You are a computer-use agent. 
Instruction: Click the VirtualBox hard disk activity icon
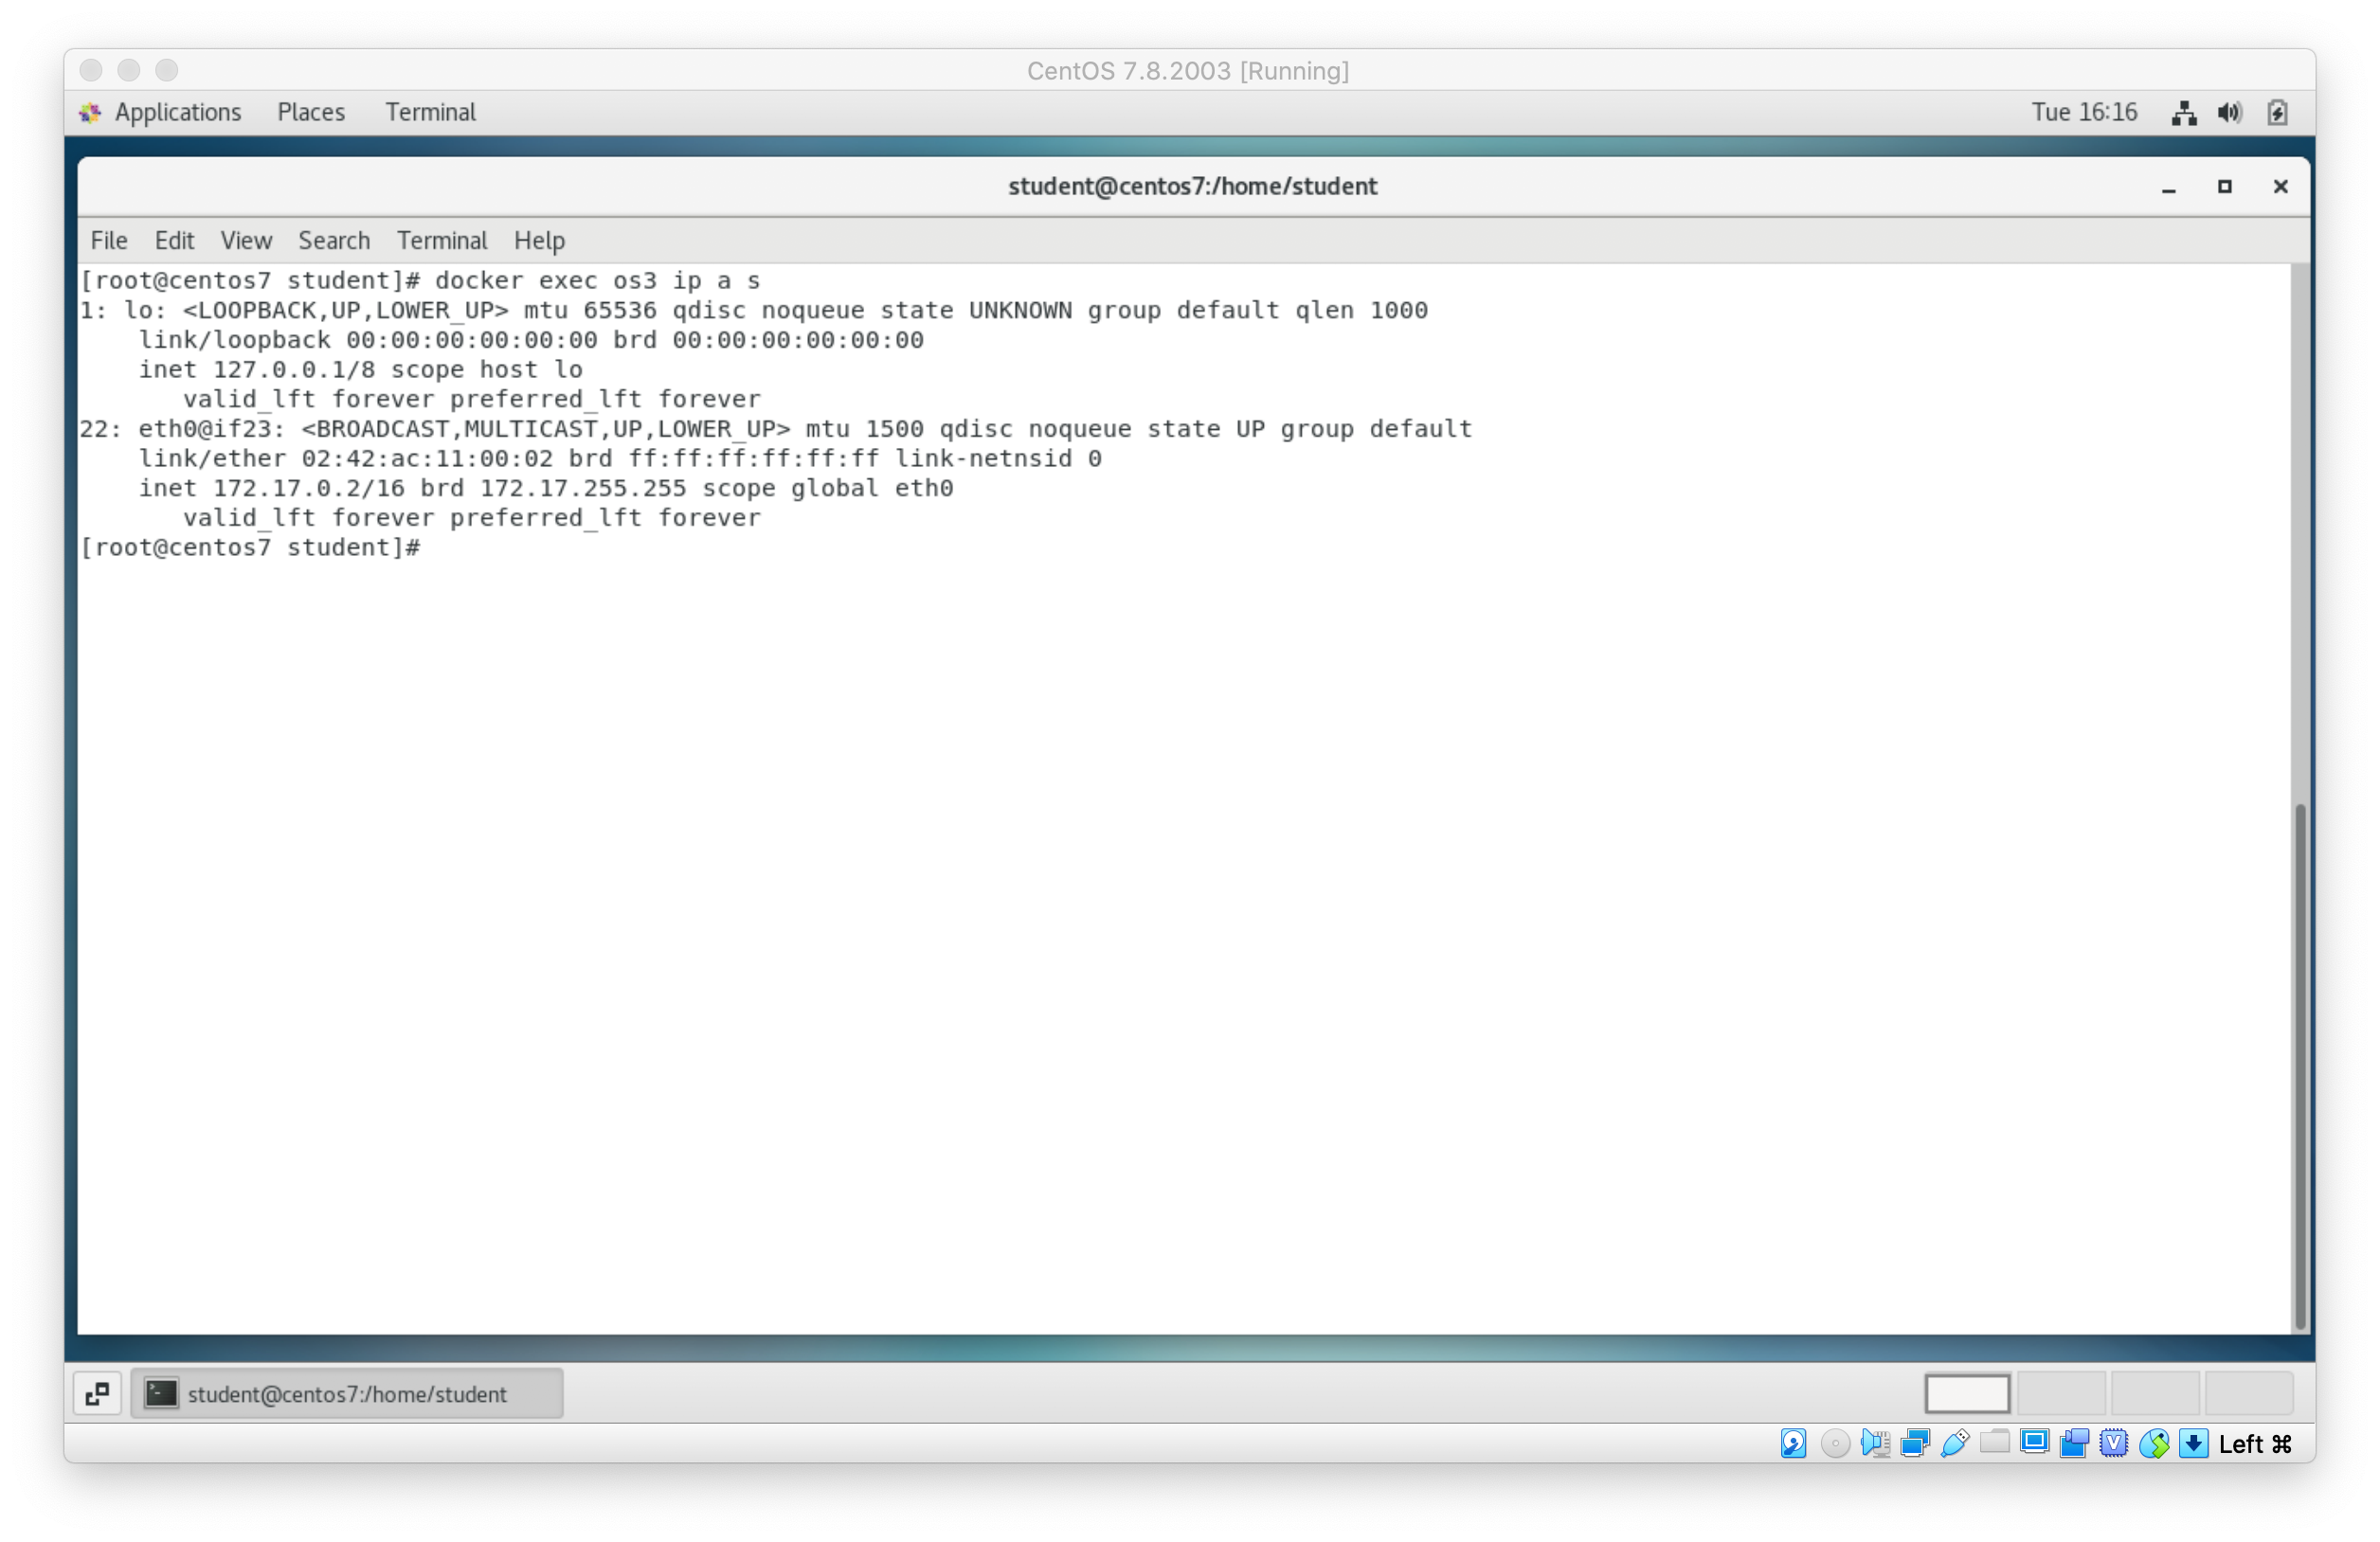click(1793, 1443)
